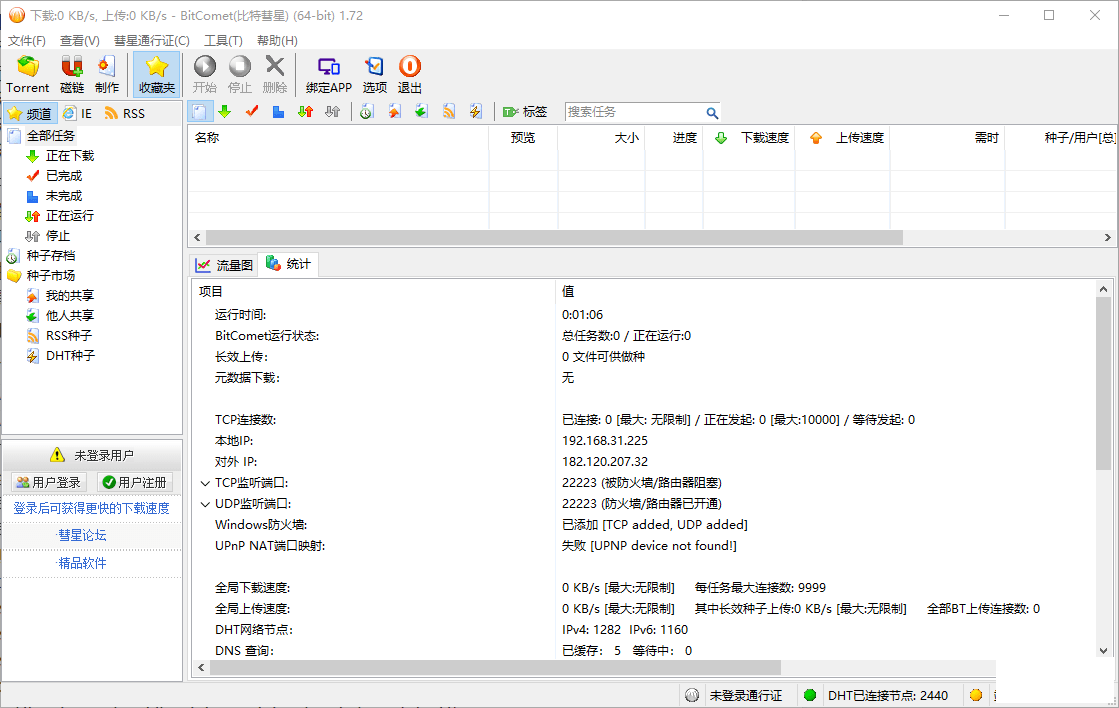The height and width of the screenshot is (708, 1119).
Task: Select 正在运行 tree item
Action: coord(69,216)
